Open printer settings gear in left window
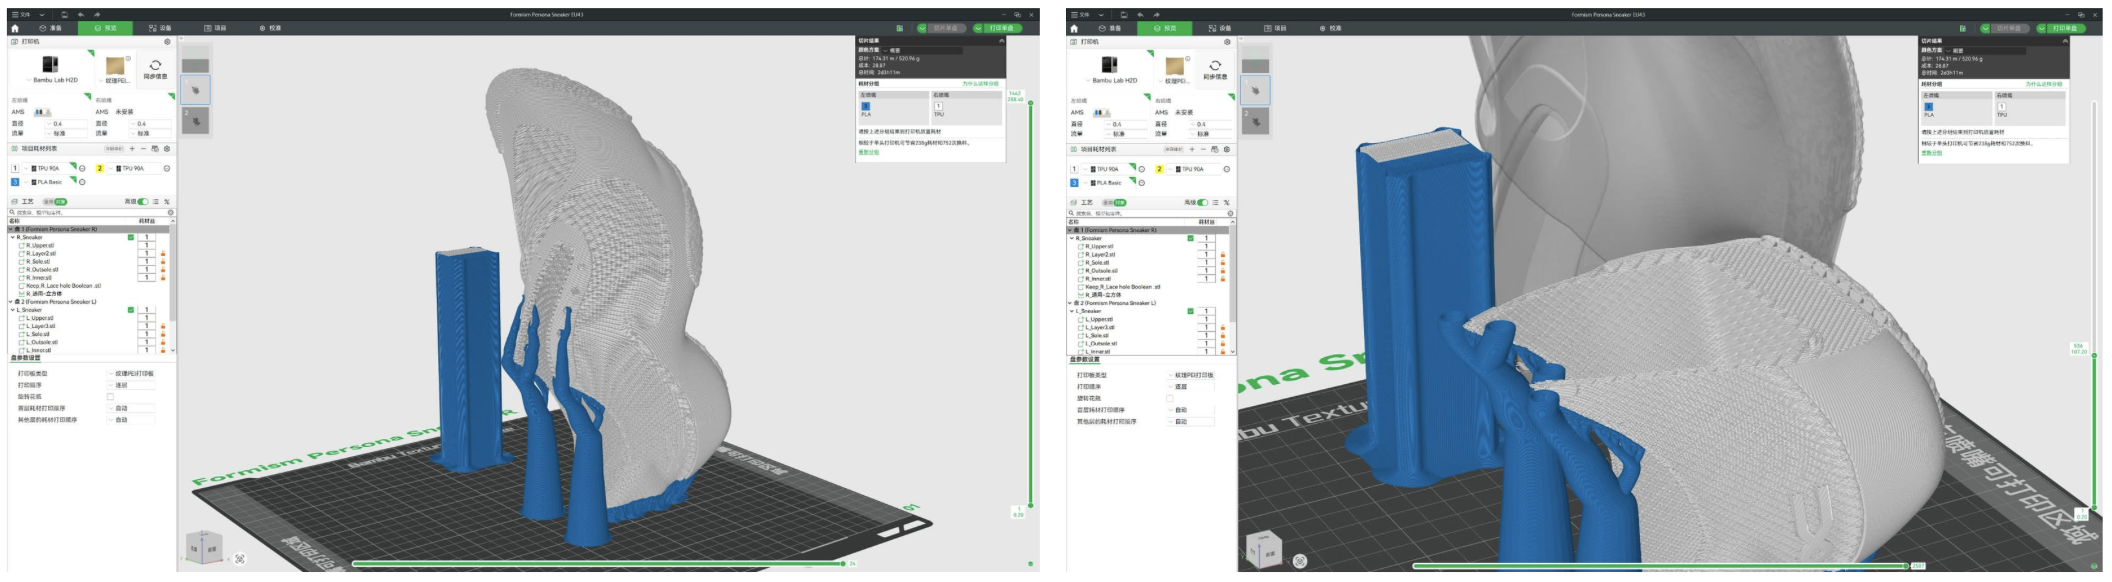 coord(167,42)
